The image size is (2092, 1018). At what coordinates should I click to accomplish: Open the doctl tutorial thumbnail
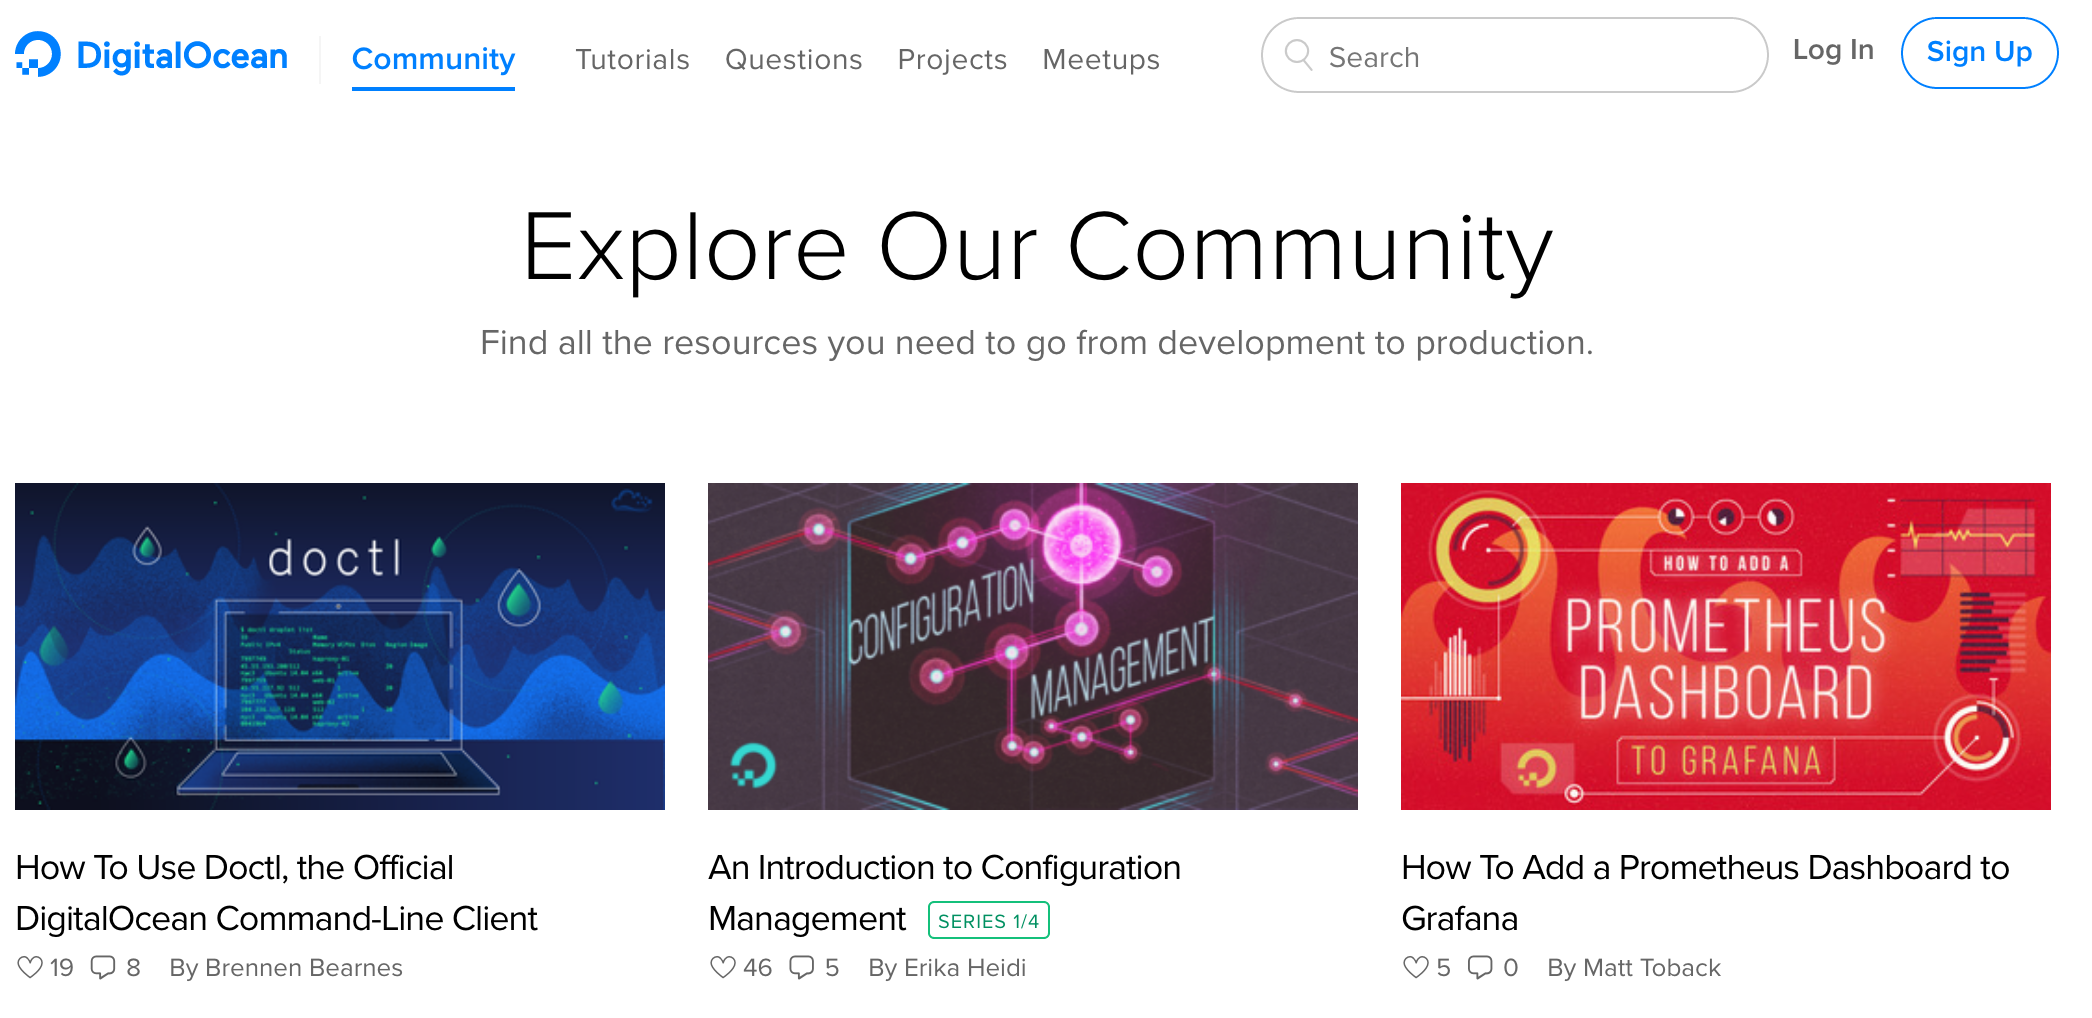340,646
